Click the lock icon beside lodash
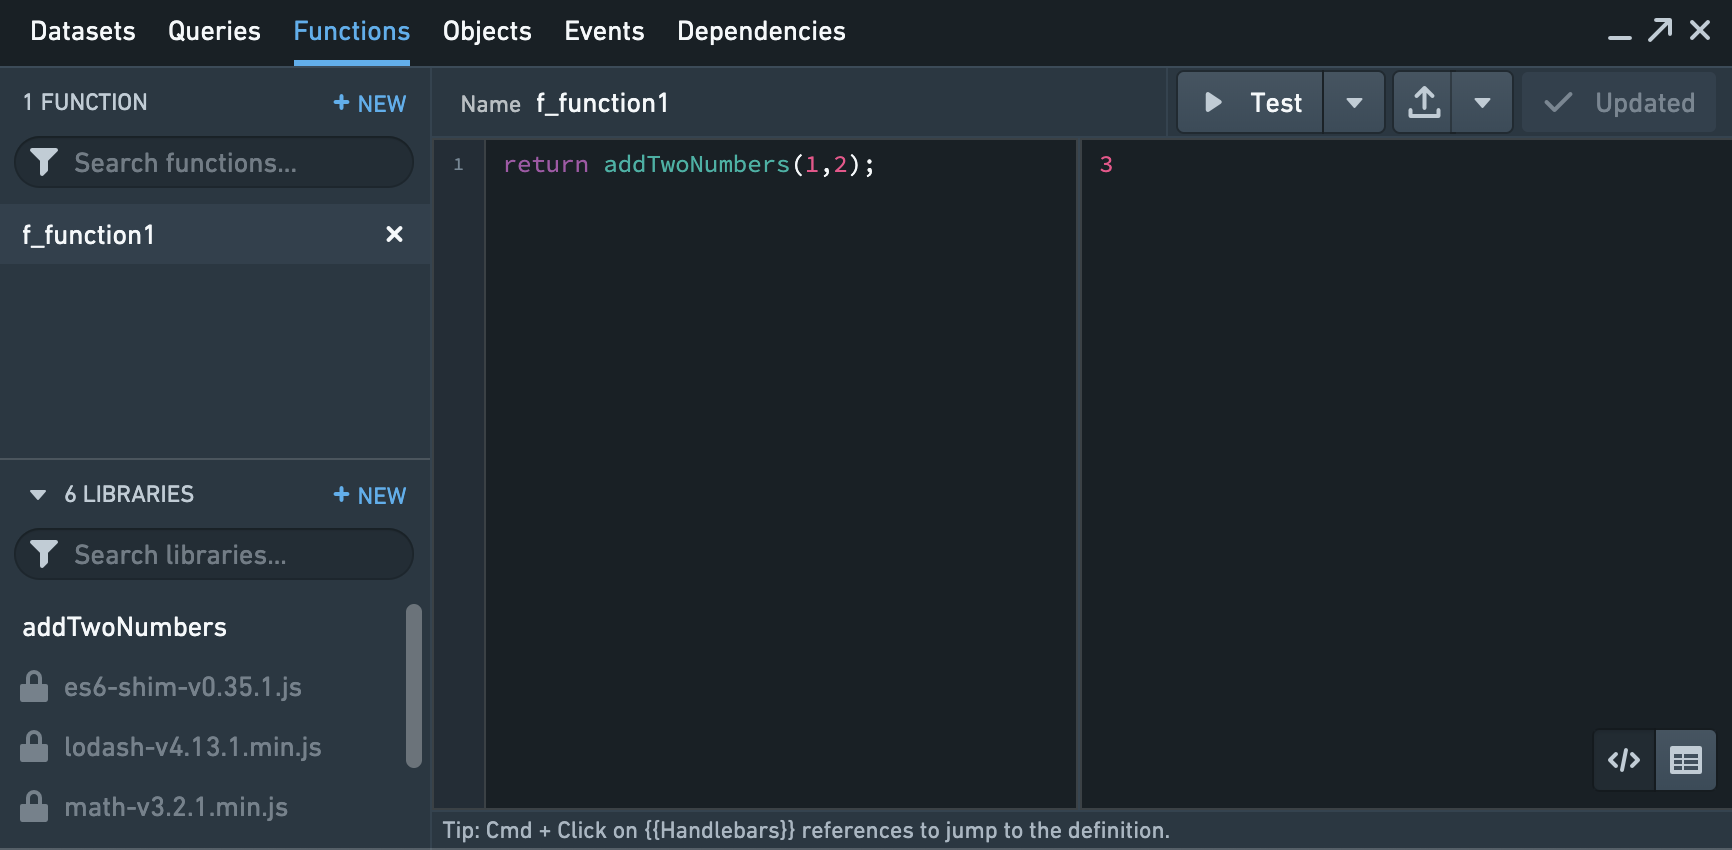The width and height of the screenshot is (1732, 850). coord(34,746)
